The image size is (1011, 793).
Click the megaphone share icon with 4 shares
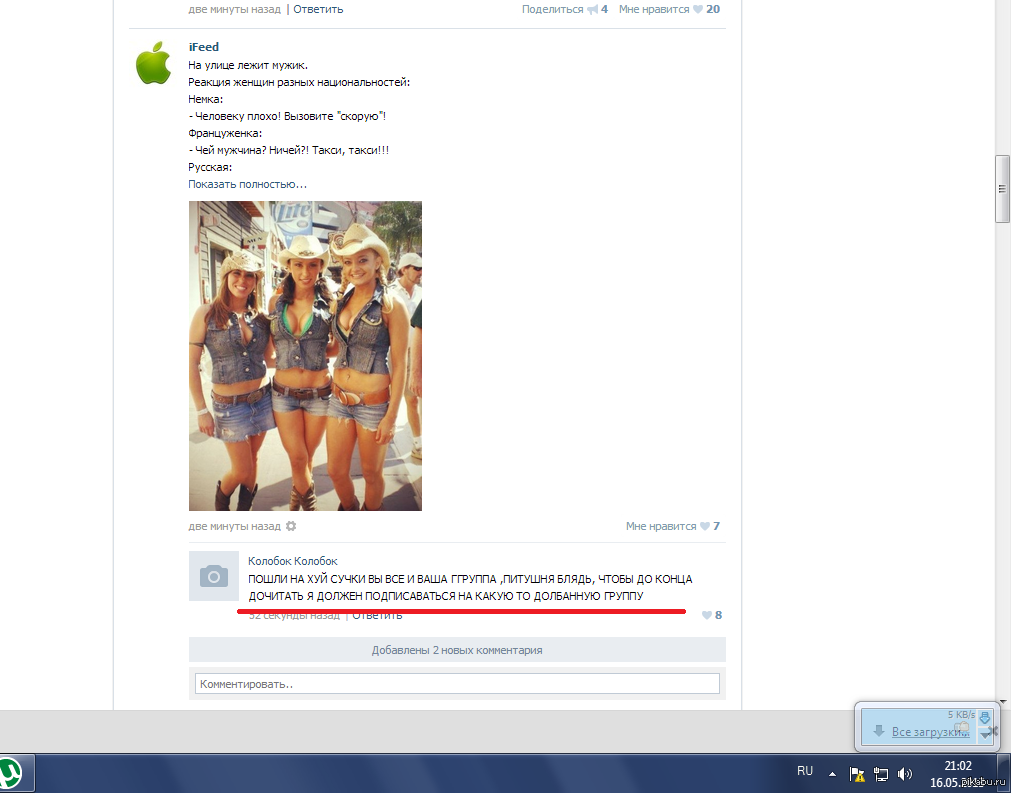593,9
